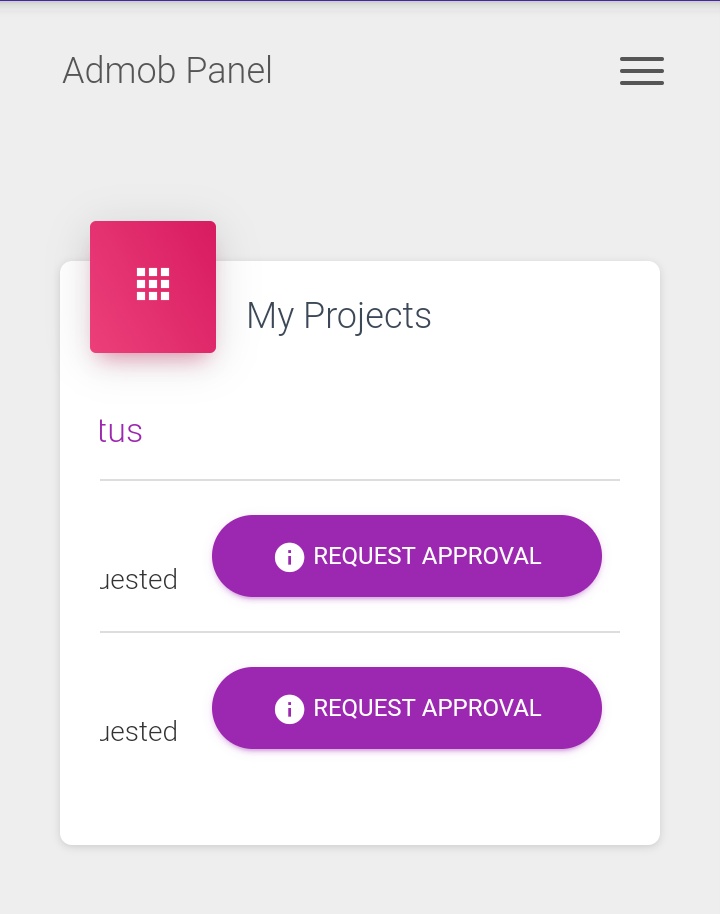Click the REQUEST APPROVAL text in the second button
The height and width of the screenshot is (914, 720).
[x=427, y=708]
